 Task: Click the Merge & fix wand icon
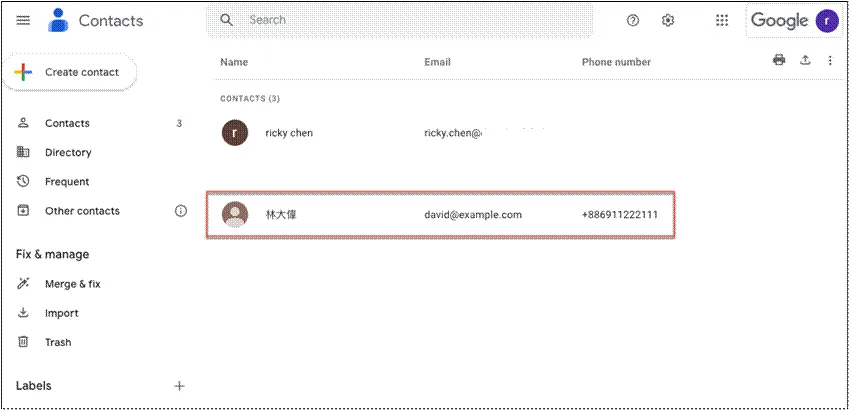23,284
